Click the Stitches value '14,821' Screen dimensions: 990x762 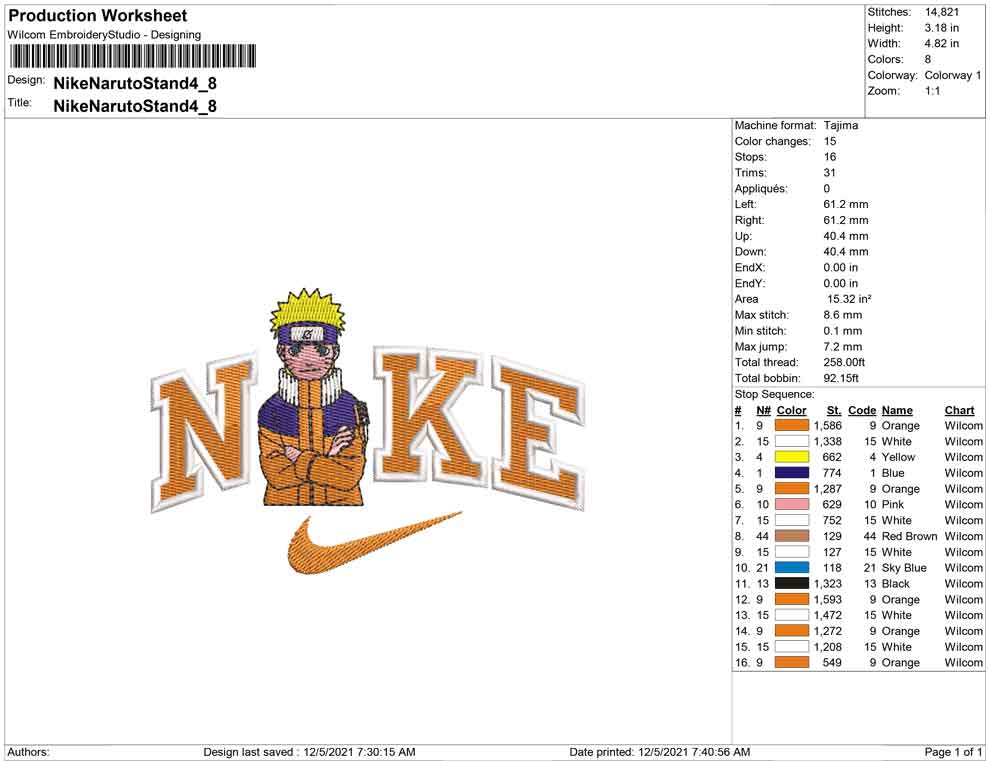pyautogui.click(x=942, y=12)
